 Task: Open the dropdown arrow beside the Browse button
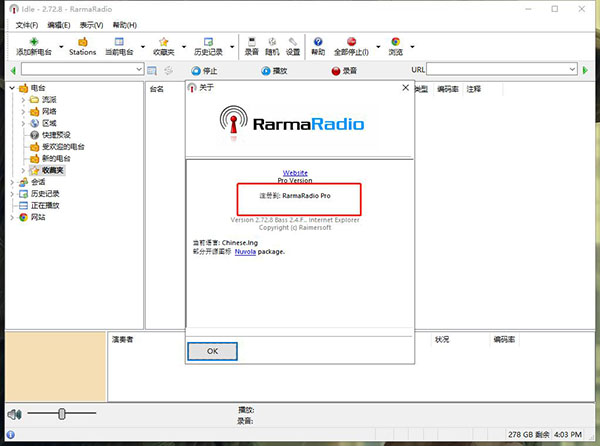[412, 47]
